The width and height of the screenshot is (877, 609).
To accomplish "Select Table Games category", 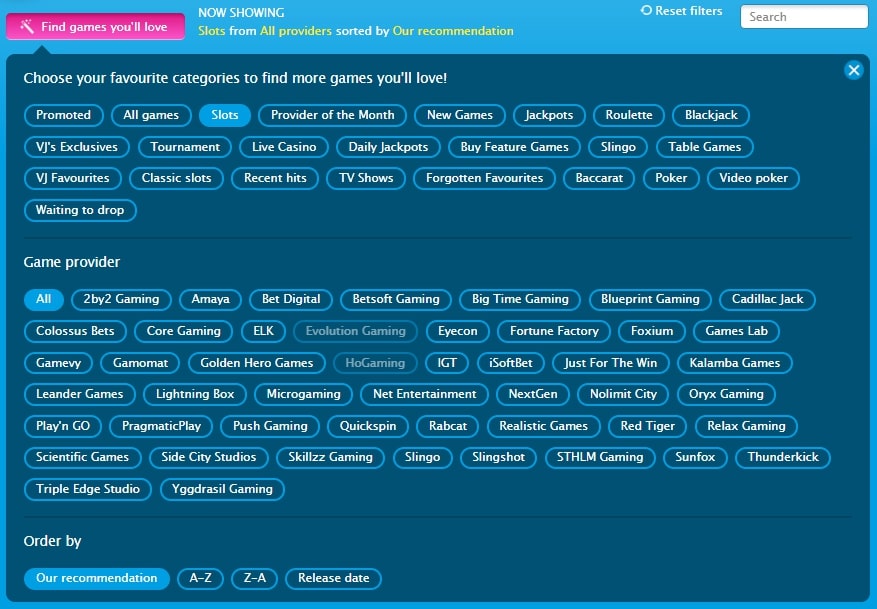I will tap(705, 147).
